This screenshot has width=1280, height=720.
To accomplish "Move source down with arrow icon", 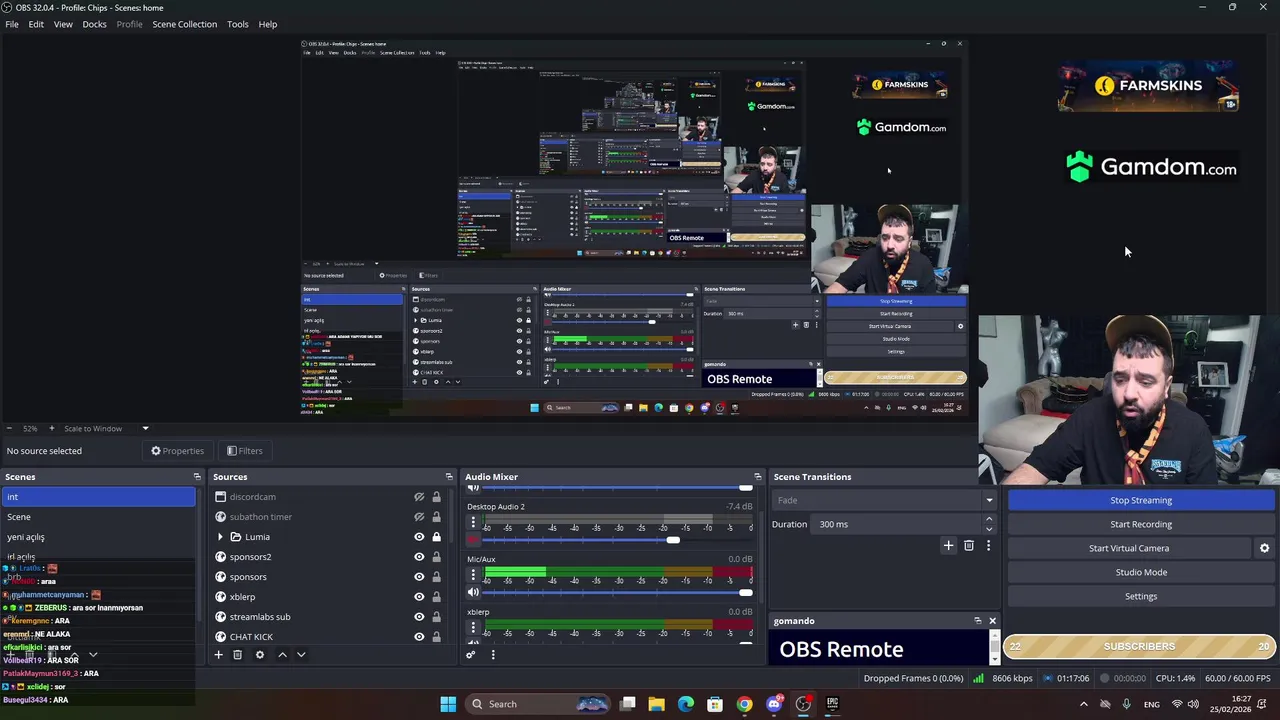I will (301, 655).
